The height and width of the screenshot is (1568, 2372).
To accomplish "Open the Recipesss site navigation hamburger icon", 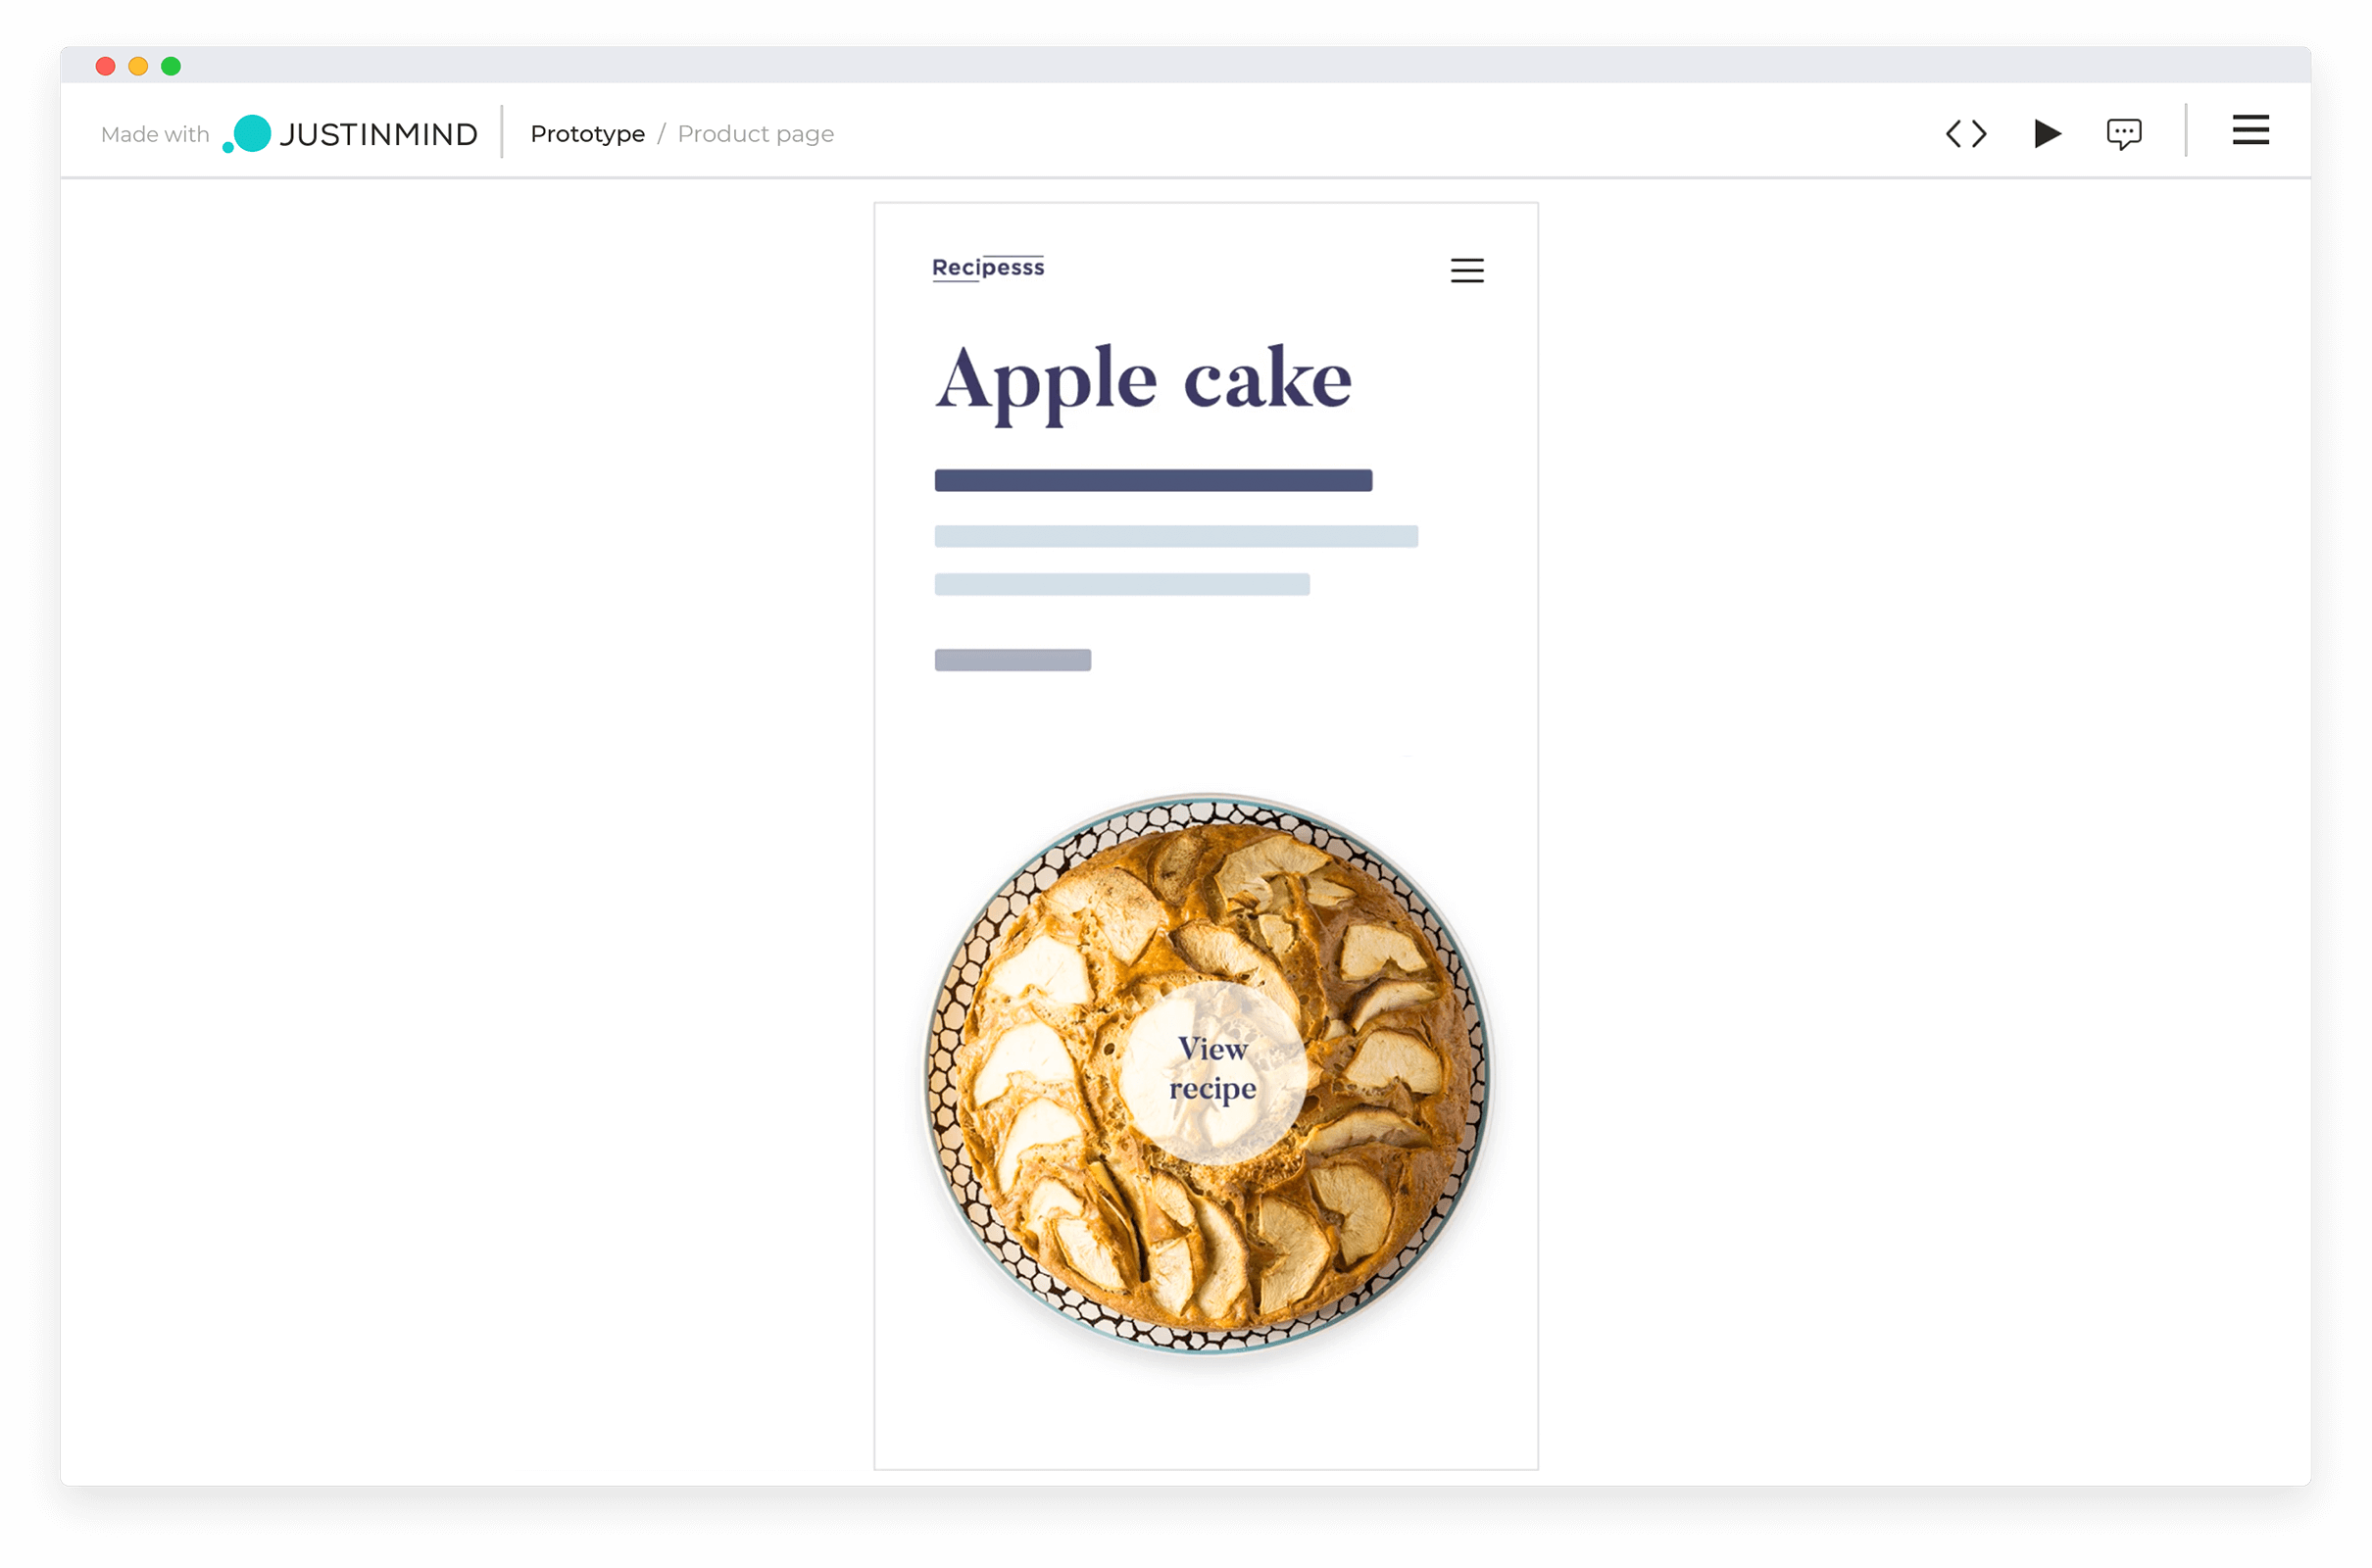I will click(1467, 270).
